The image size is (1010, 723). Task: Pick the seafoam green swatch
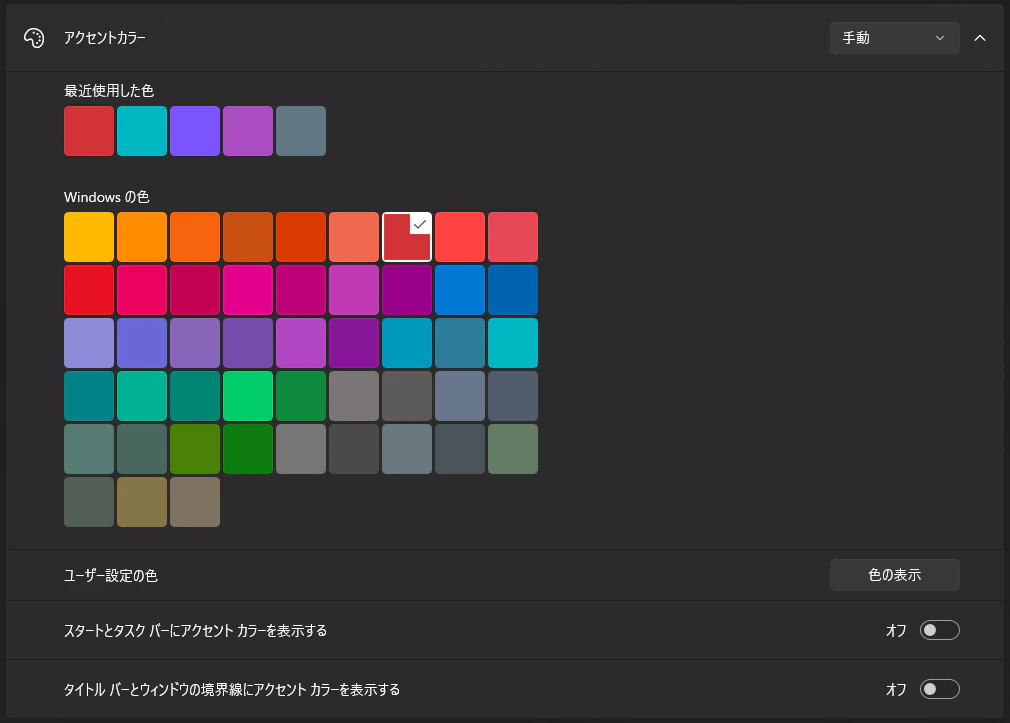point(142,395)
